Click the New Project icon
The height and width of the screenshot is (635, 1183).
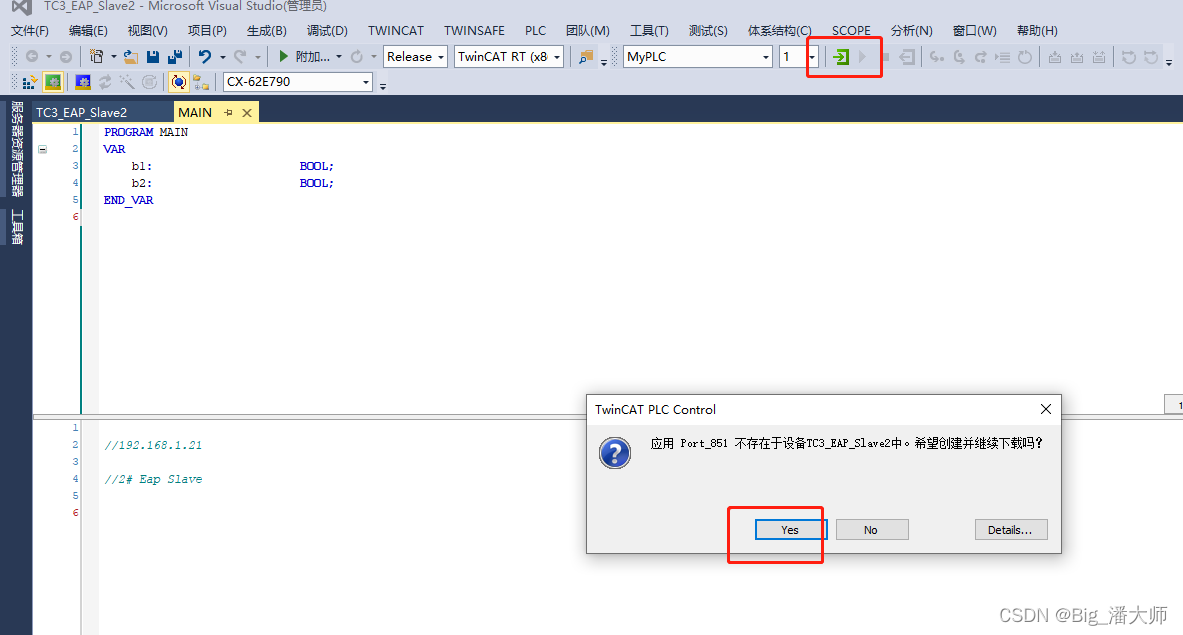click(x=96, y=57)
